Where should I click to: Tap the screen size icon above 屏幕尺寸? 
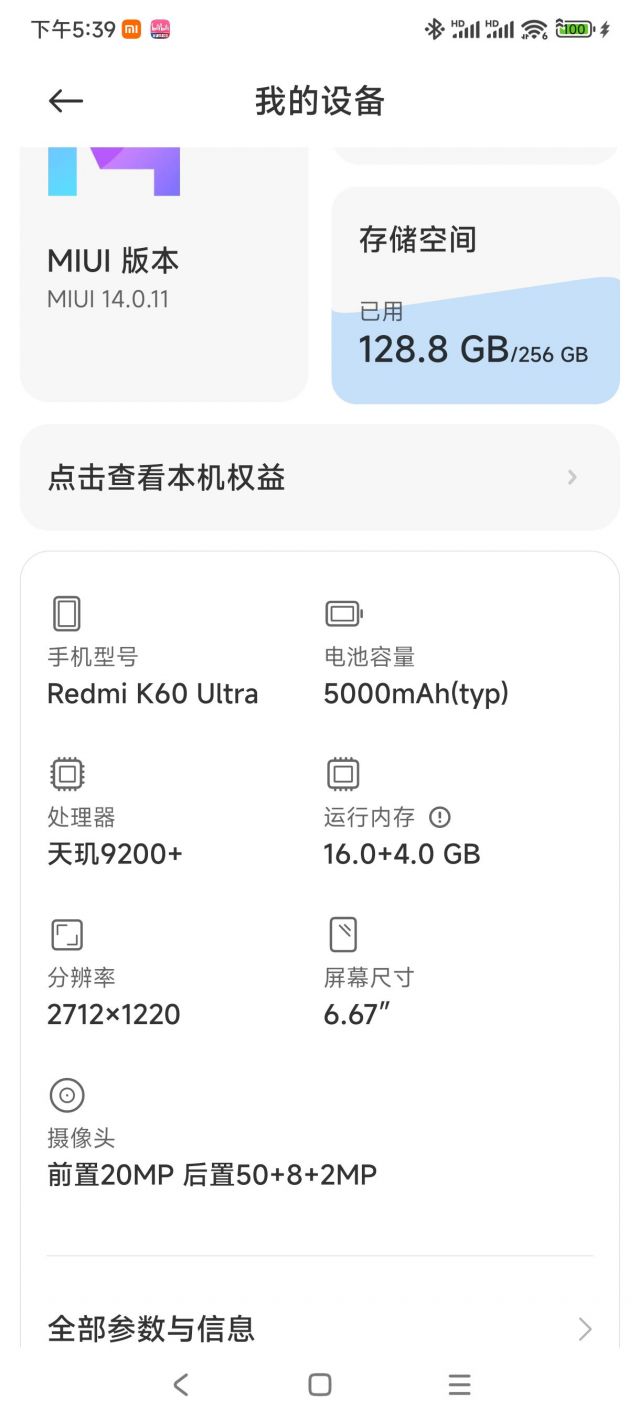pos(341,934)
